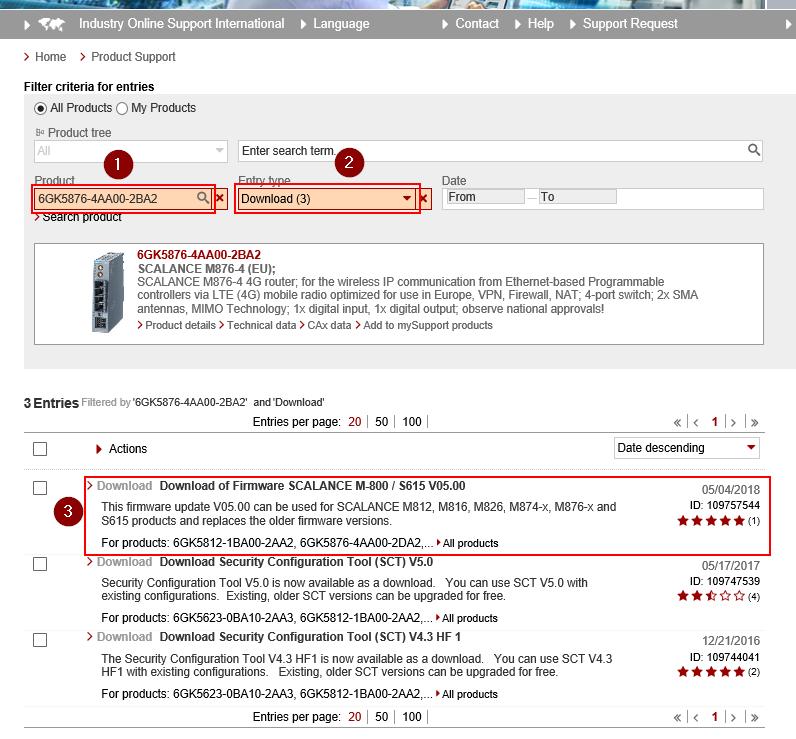Click the SCALANCE M876-4 product image
The width and height of the screenshot is (796, 739).
(108, 292)
